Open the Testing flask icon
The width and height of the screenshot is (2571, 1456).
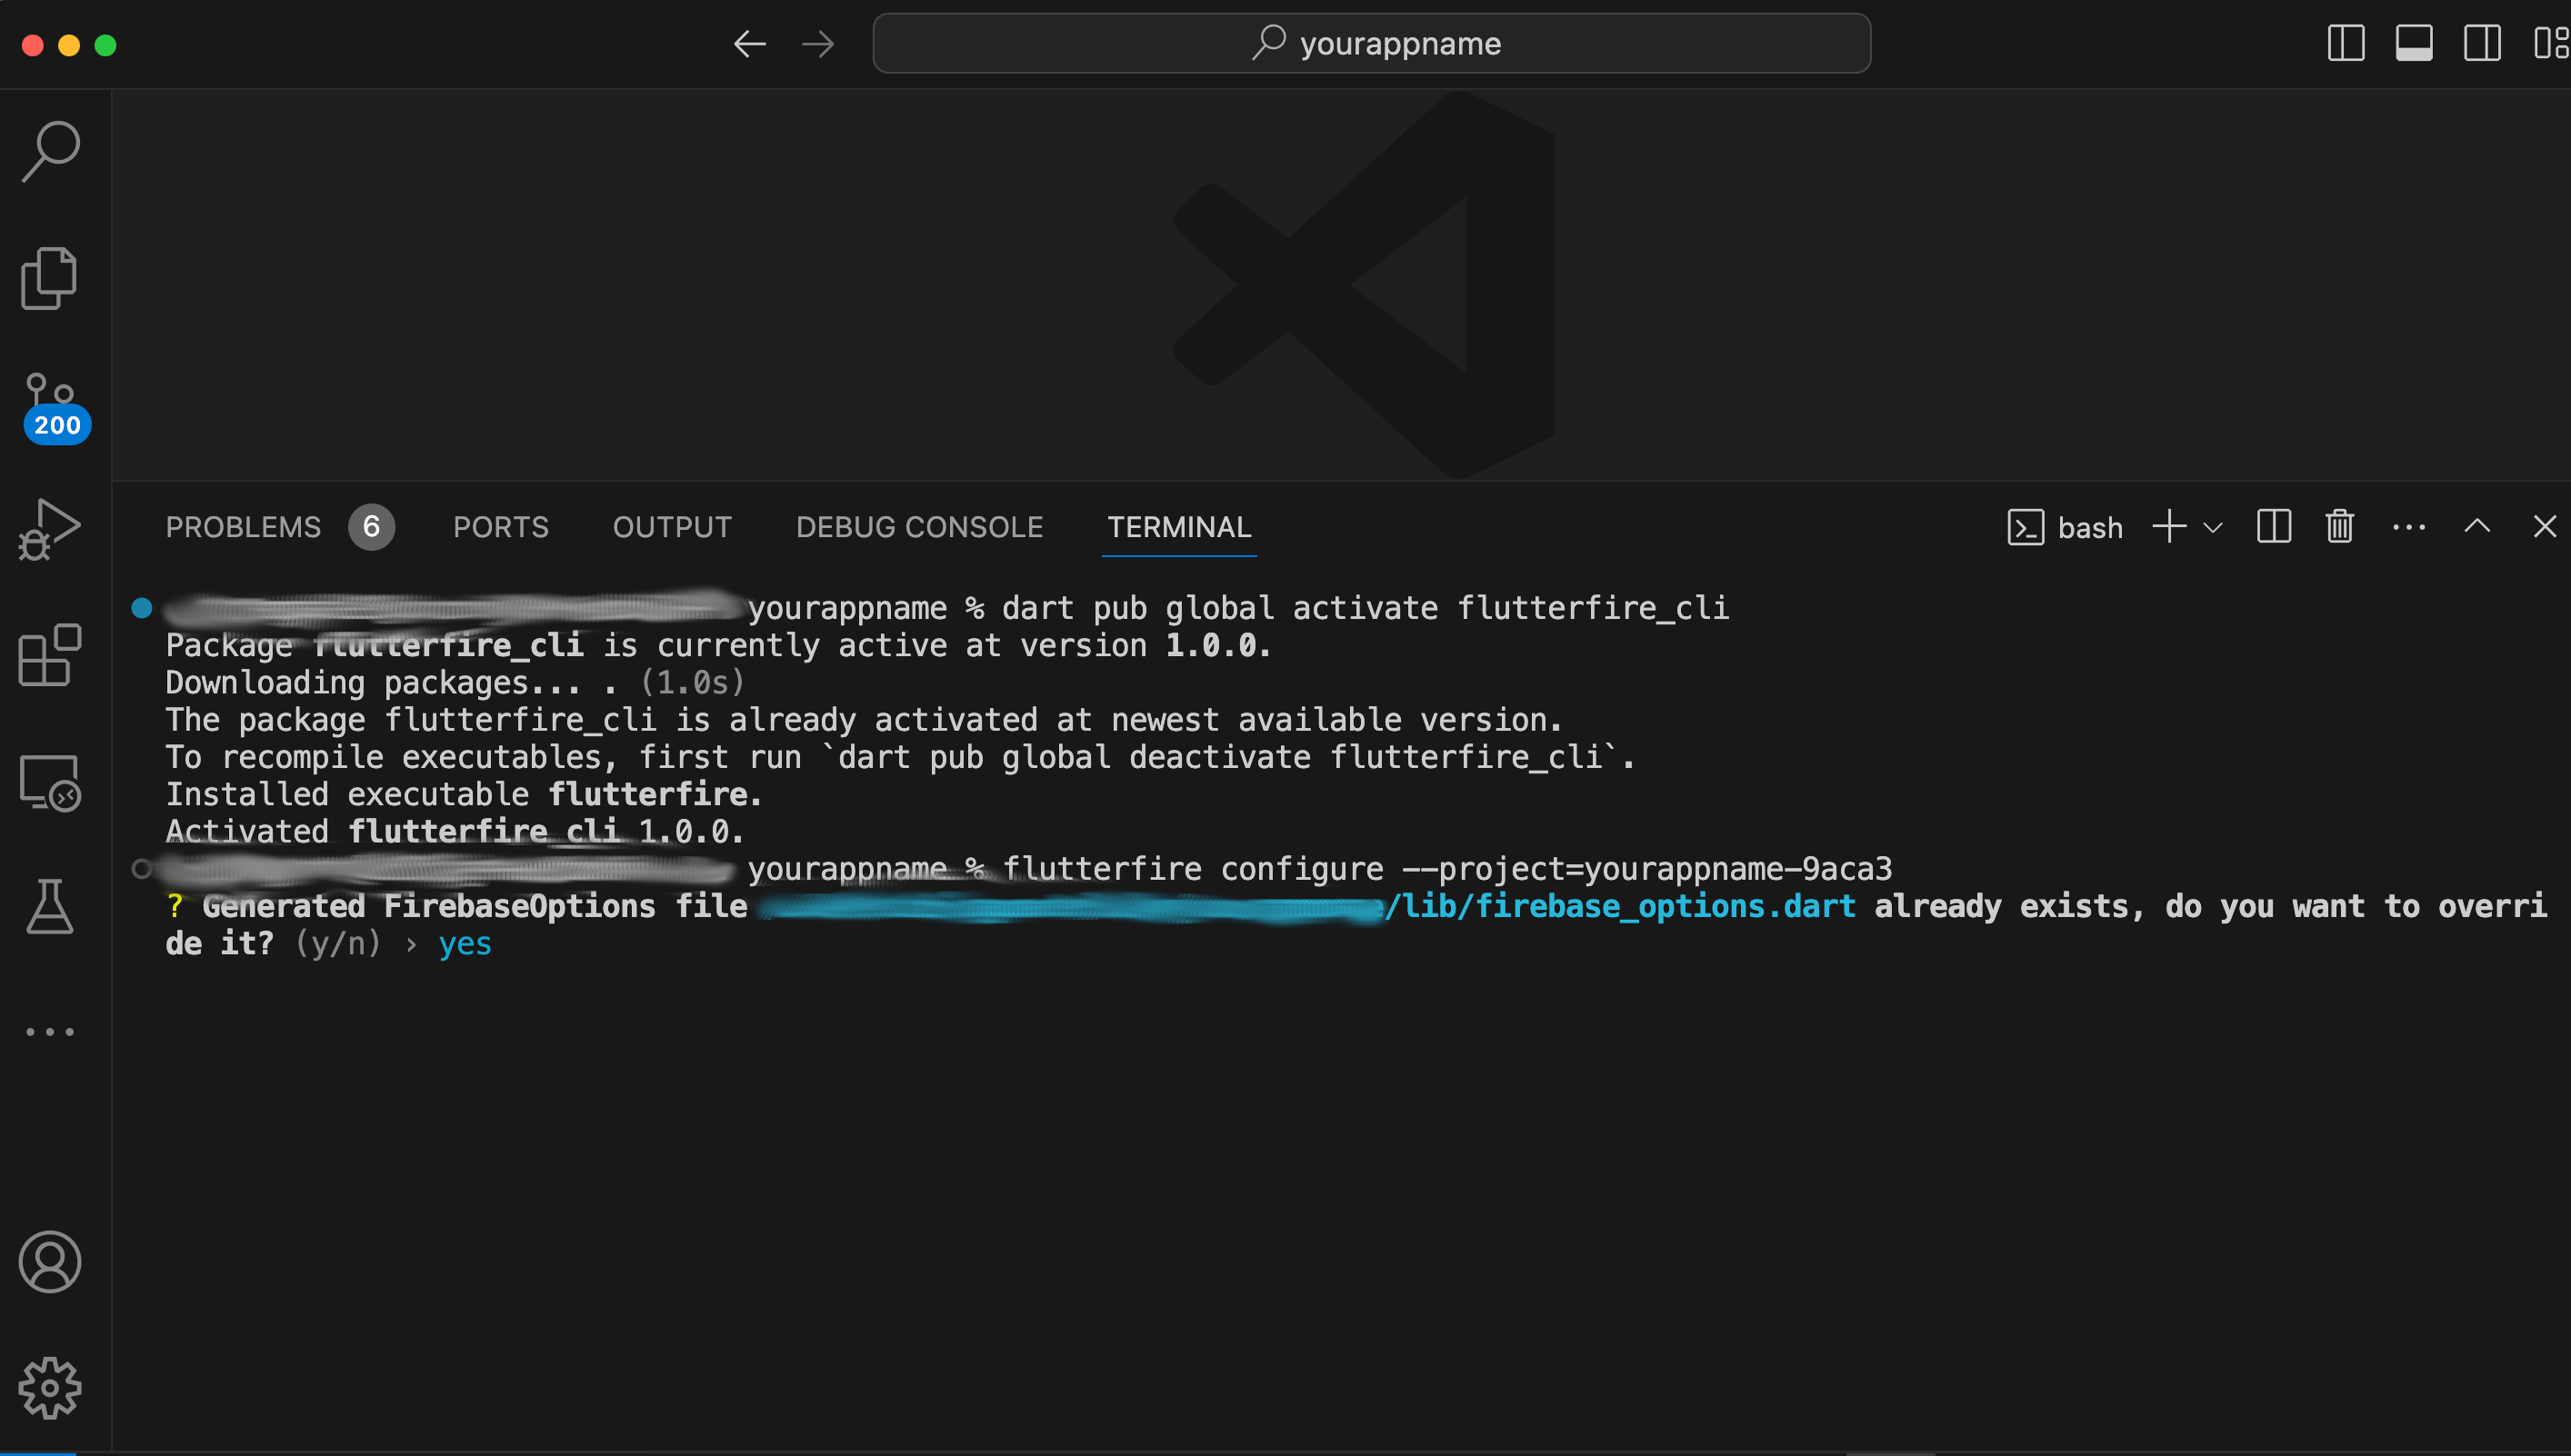pyautogui.click(x=49, y=907)
